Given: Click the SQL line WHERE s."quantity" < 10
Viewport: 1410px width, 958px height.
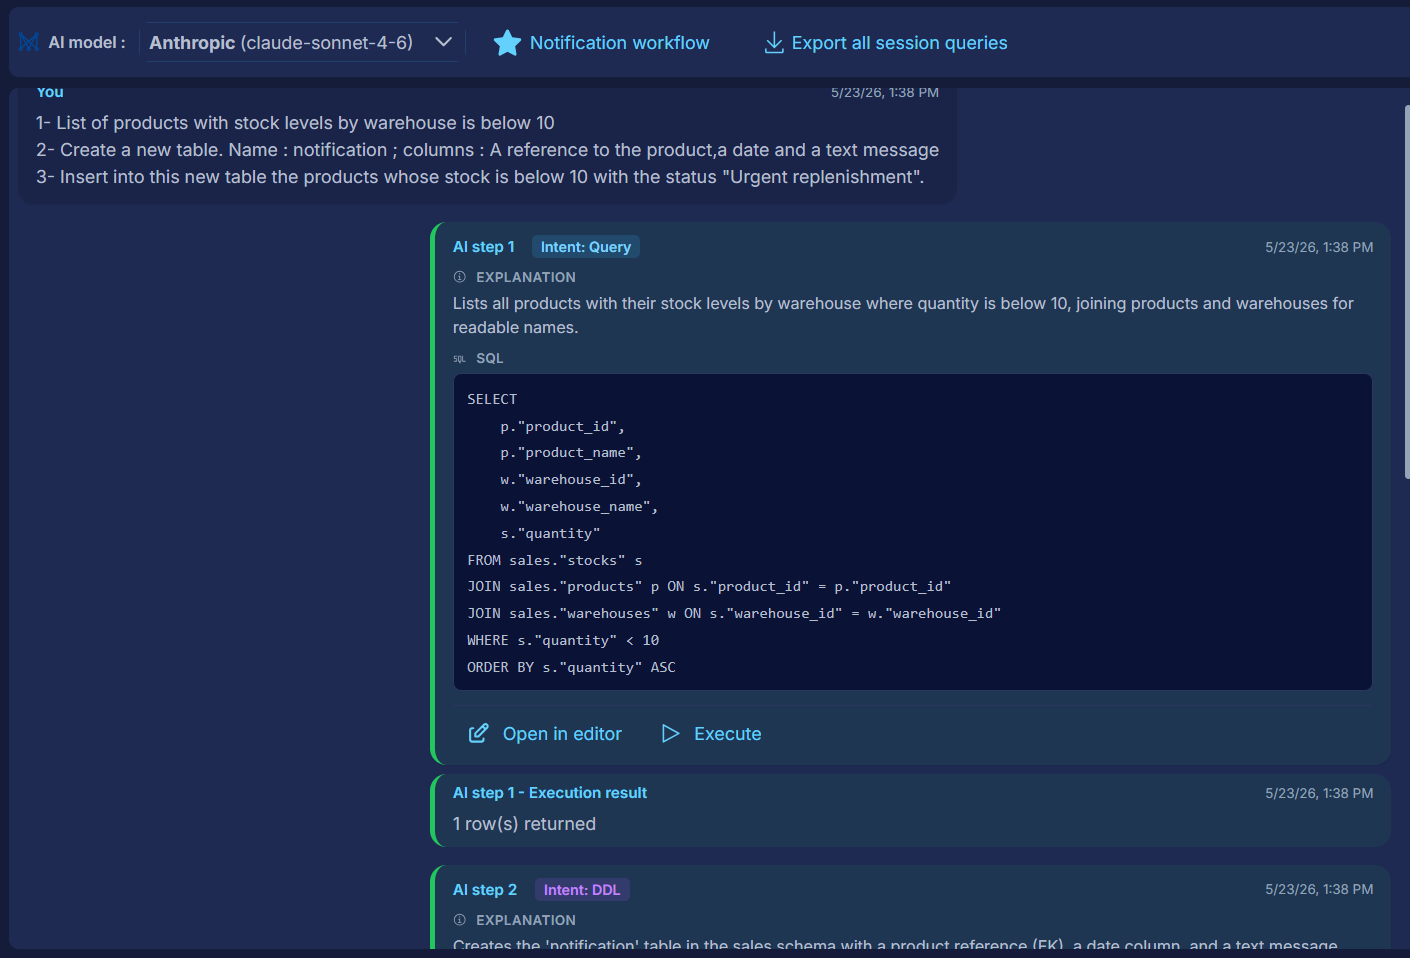Looking at the screenshot, I should (563, 641).
